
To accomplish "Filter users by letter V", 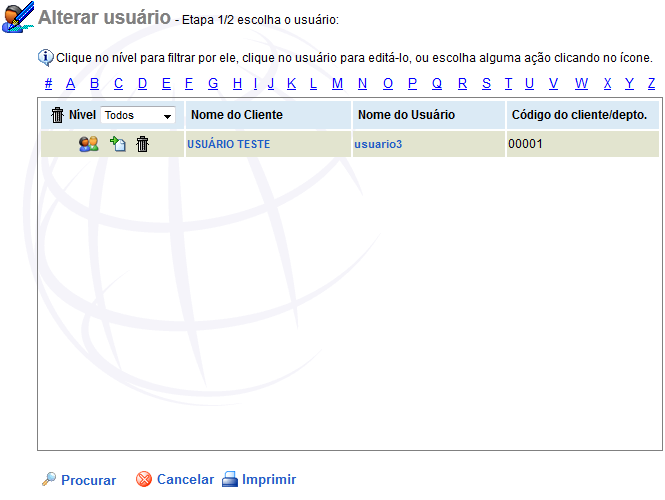I will point(553,84).
